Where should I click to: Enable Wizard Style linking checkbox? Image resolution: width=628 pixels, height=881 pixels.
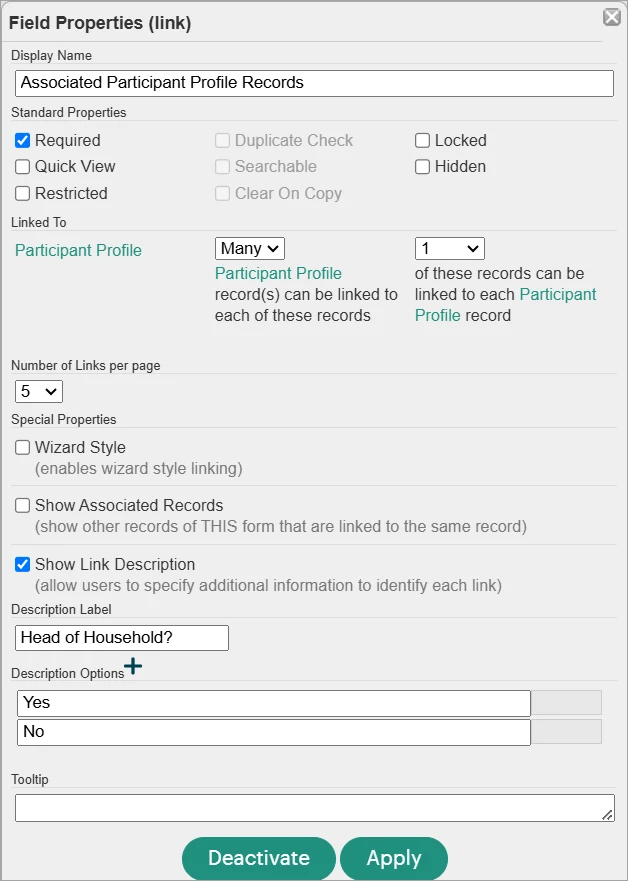pyautogui.click(x=22, y=448)
